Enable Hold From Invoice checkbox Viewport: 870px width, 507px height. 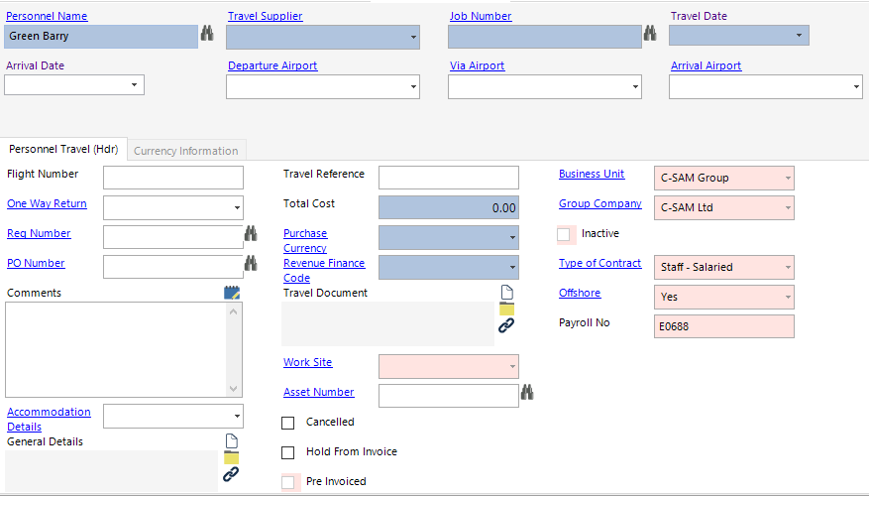click(288, 453)
